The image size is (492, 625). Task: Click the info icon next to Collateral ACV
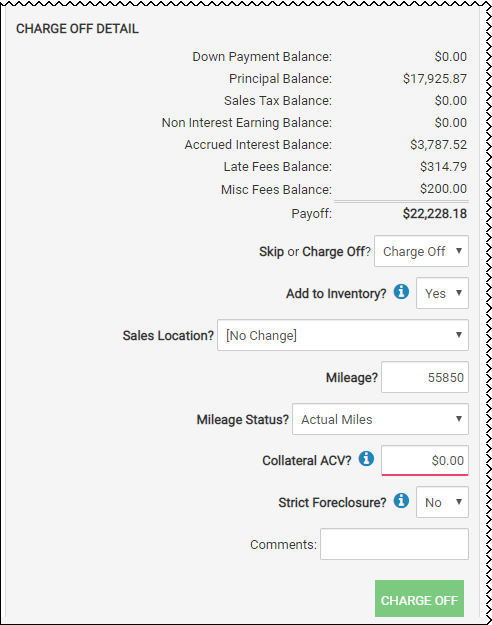point(366,458)
